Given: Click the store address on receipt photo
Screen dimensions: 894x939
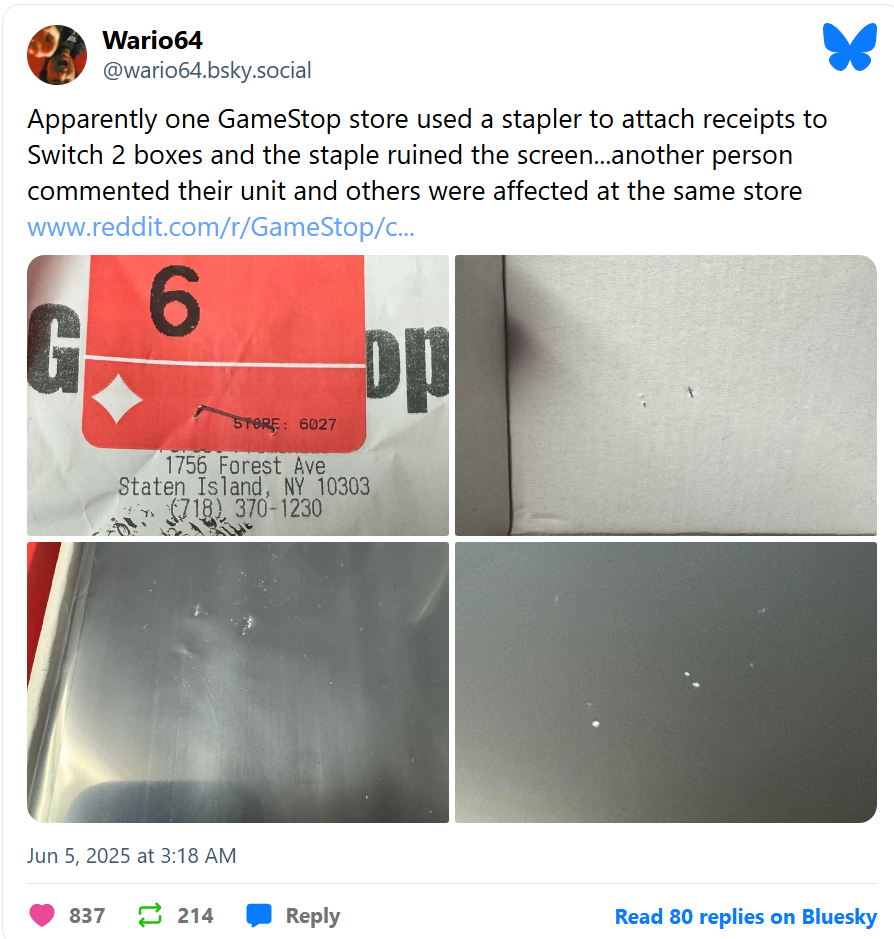Looking at the screenshot, I should (x=244, y=487).
